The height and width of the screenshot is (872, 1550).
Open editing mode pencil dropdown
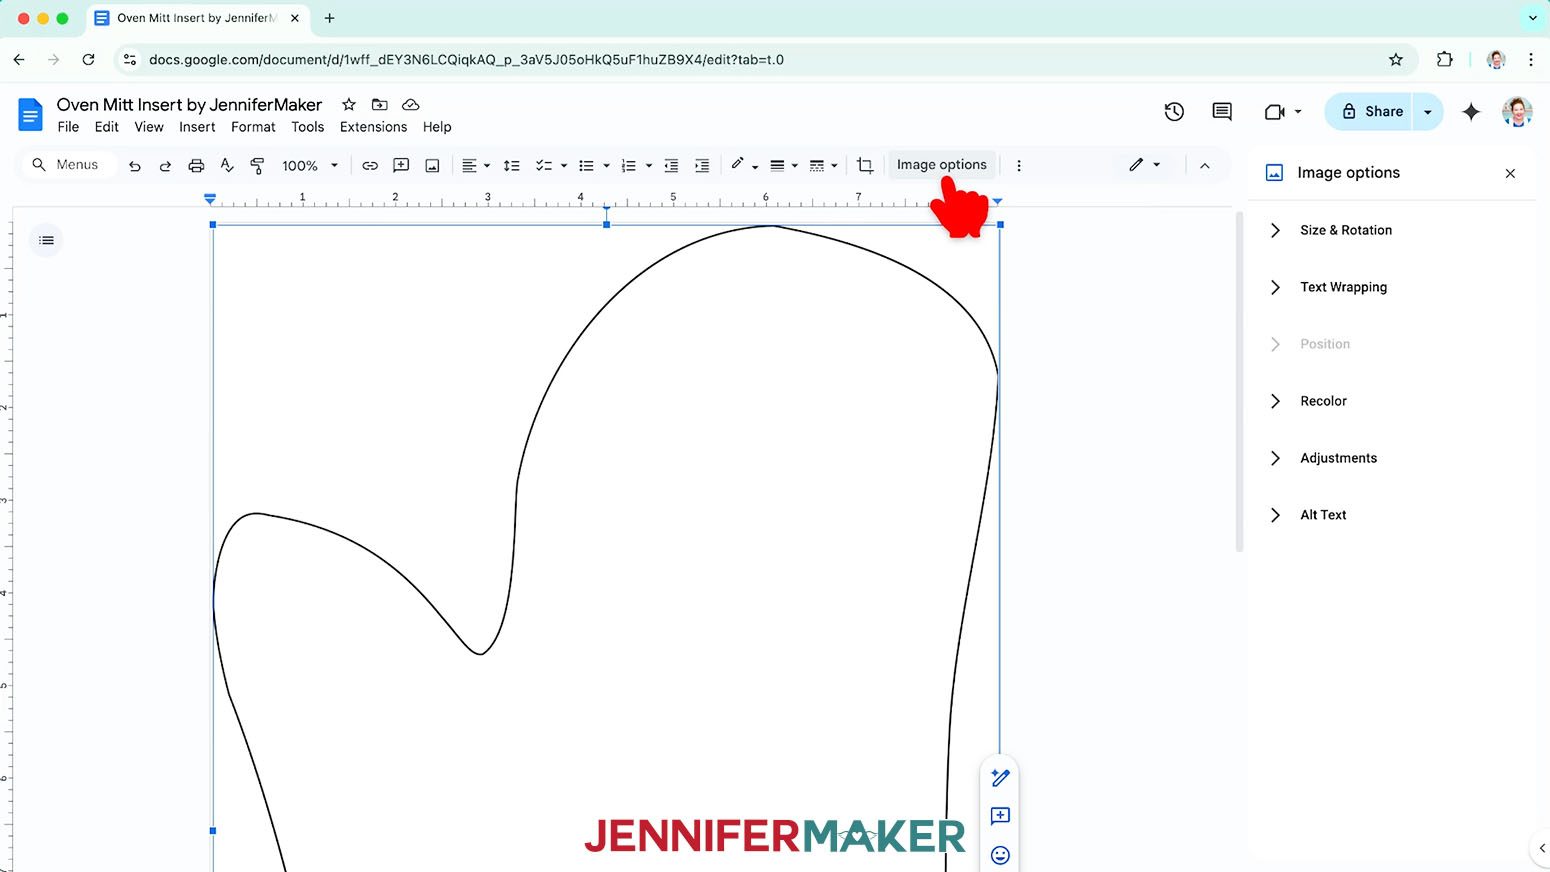(x=1145, y=165)
